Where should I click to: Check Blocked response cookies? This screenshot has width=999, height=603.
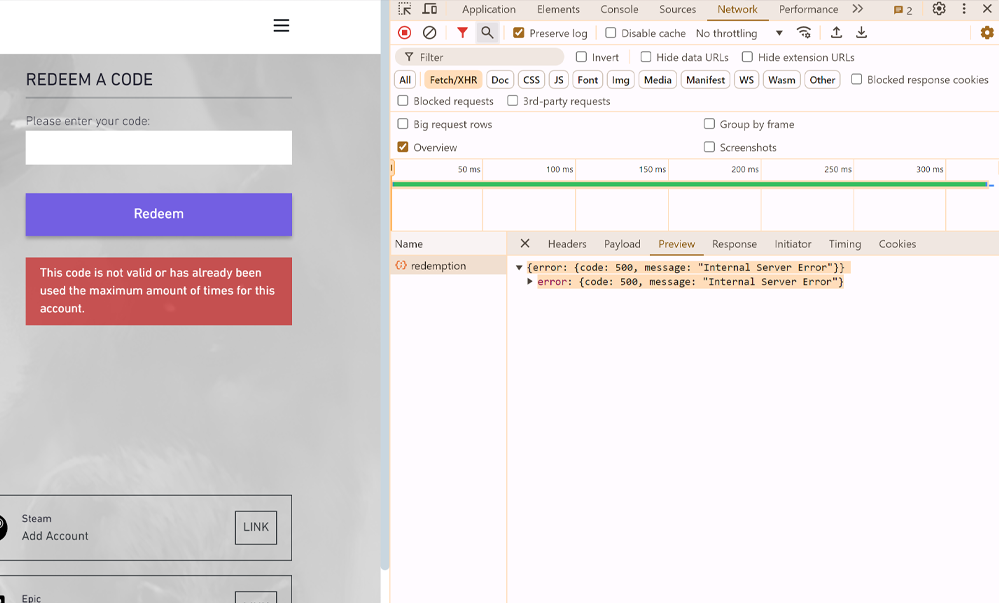tap(856, 79)
